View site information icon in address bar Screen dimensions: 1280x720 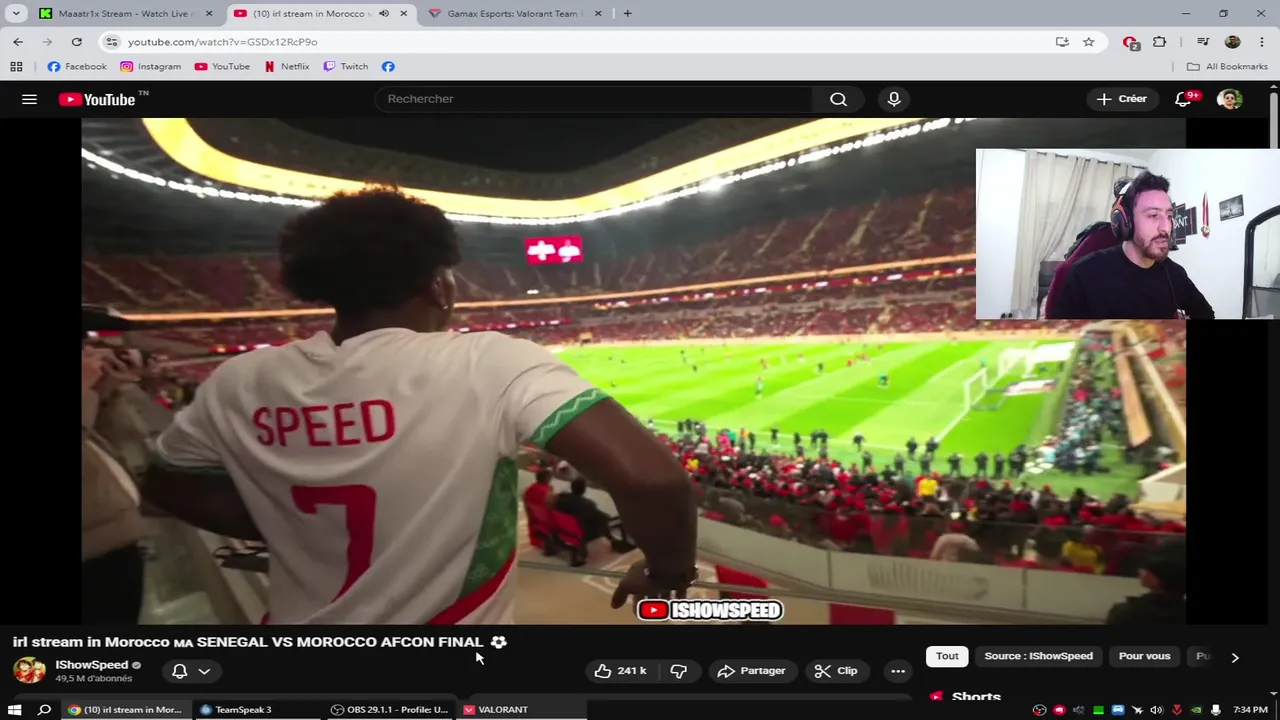point(112,41)
